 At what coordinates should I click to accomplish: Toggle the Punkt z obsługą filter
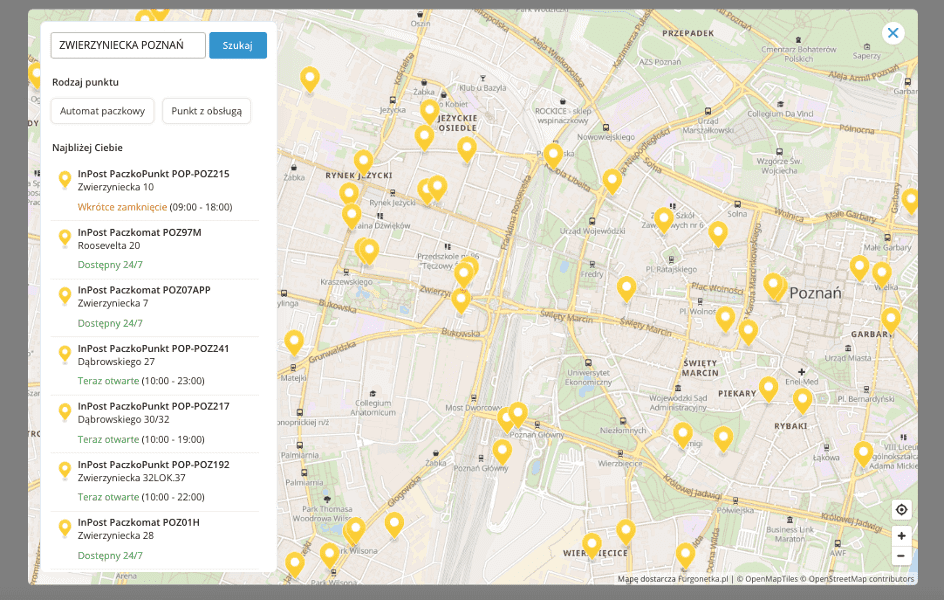pyautogui.click(x=206, y=111)
